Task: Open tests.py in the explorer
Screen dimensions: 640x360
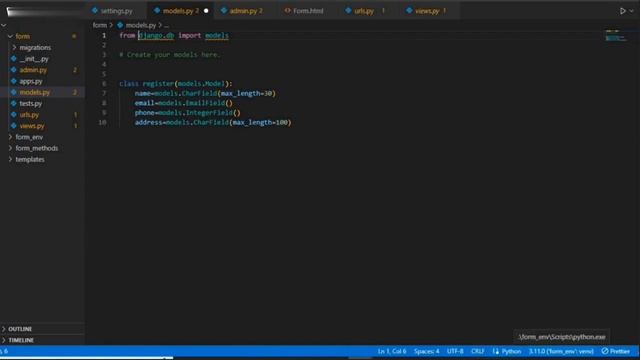Action: pos(31,104)
